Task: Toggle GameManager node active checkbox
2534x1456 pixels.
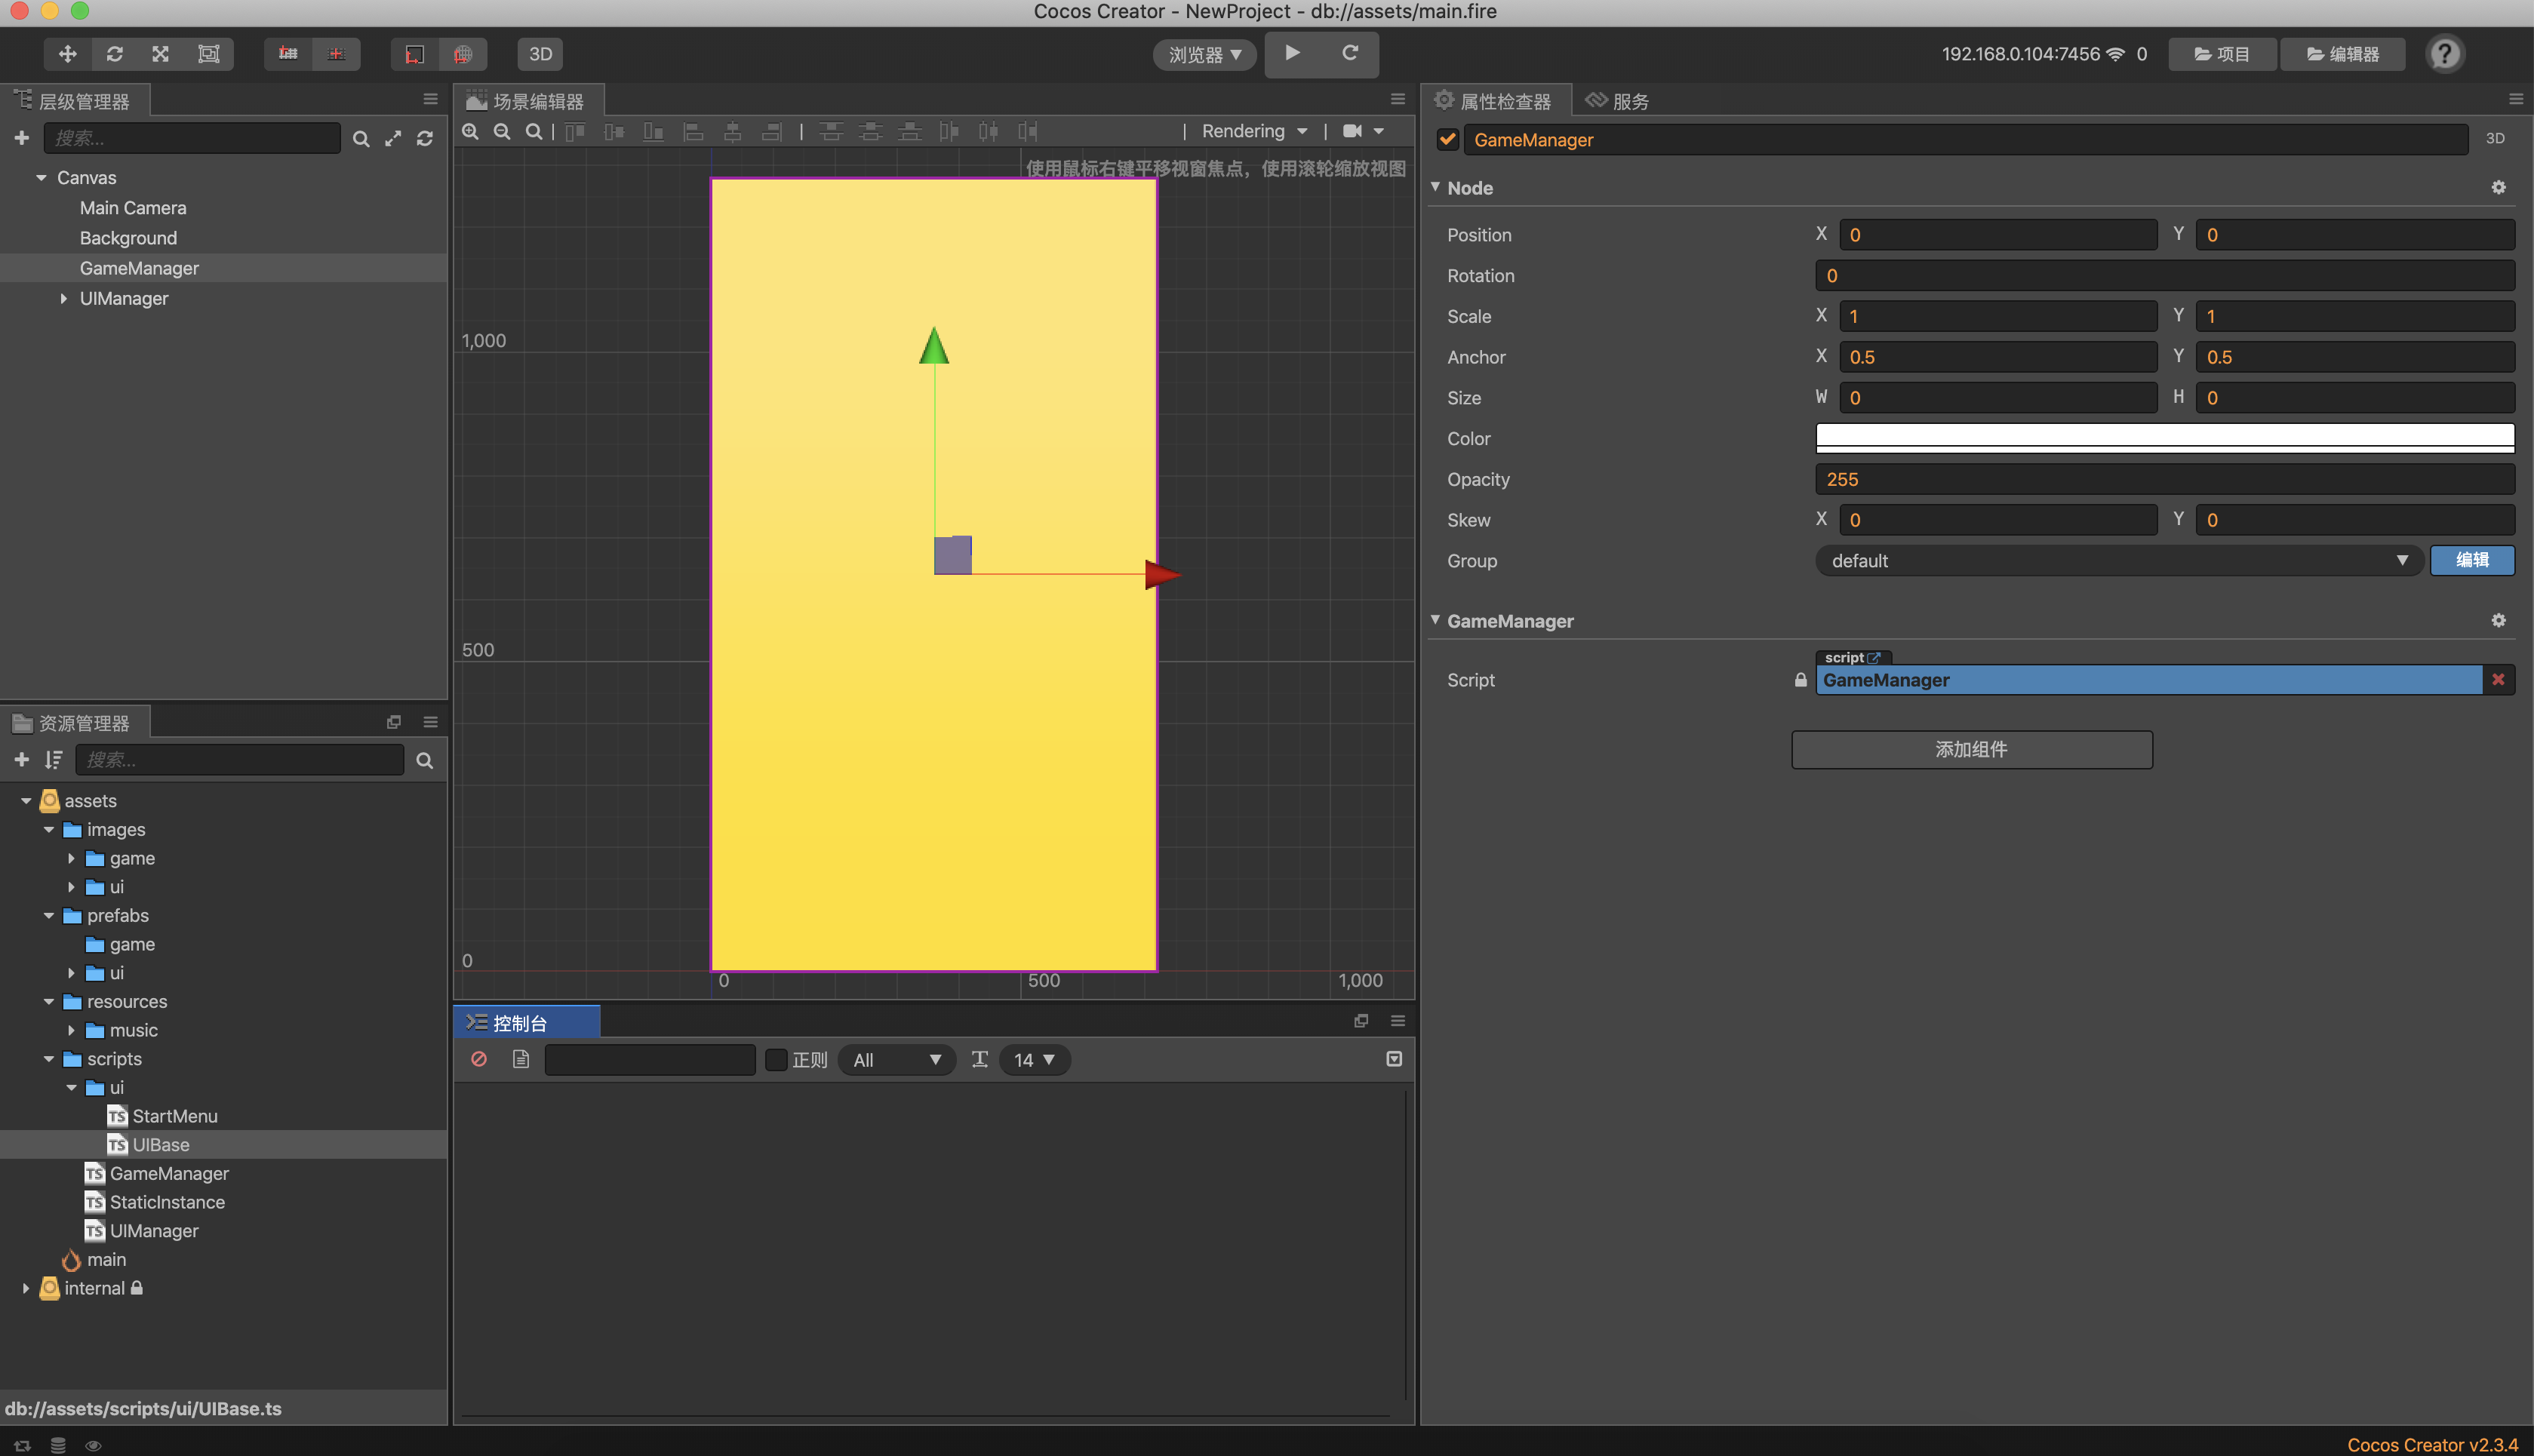Action: coord(1447,140)
